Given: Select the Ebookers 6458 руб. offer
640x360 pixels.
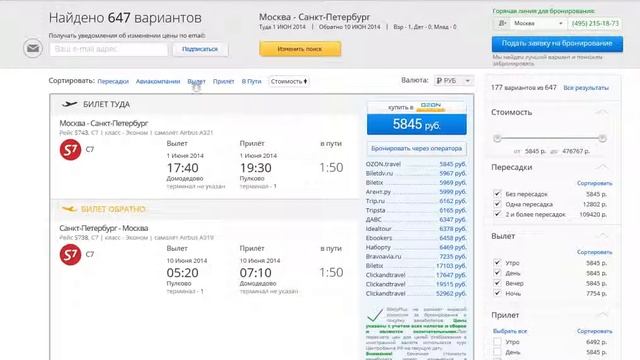Looking at the screenshot, I should [x=416, y=238].
